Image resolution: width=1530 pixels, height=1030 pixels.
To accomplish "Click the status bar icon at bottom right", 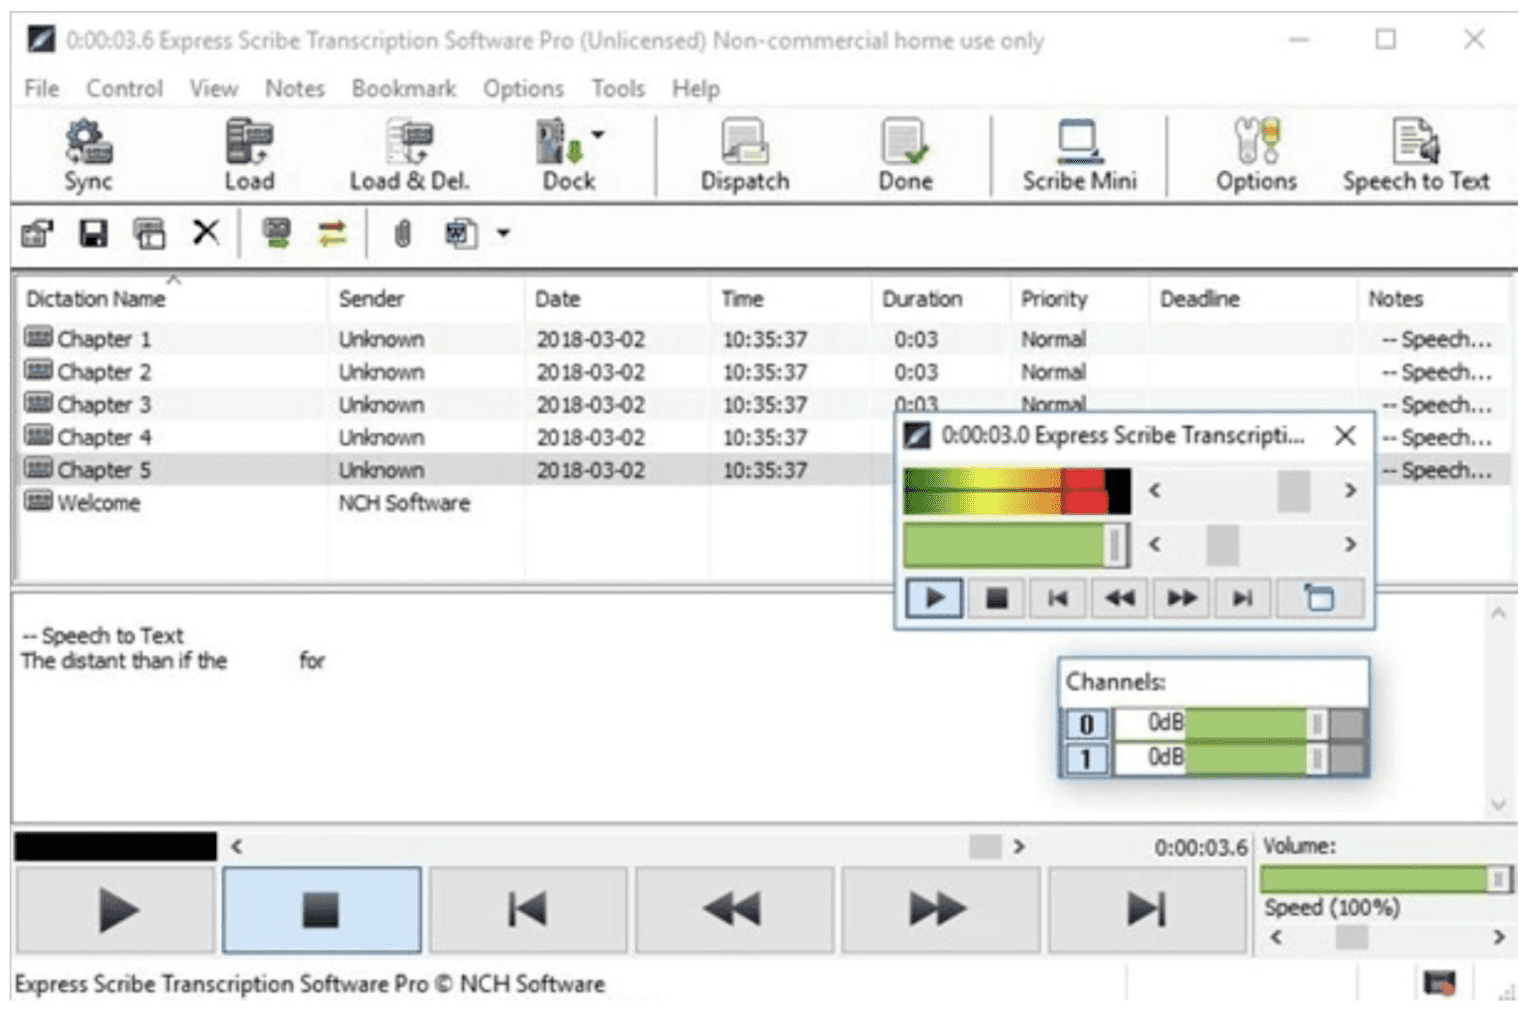I will point(1439,984).
